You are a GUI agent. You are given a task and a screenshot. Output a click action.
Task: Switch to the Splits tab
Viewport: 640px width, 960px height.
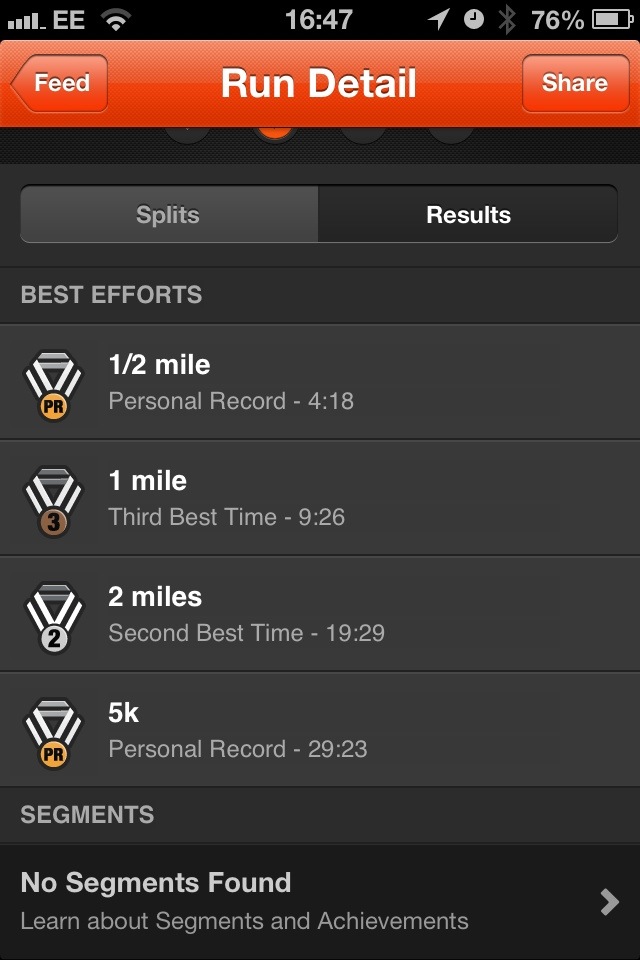(168, 215)
